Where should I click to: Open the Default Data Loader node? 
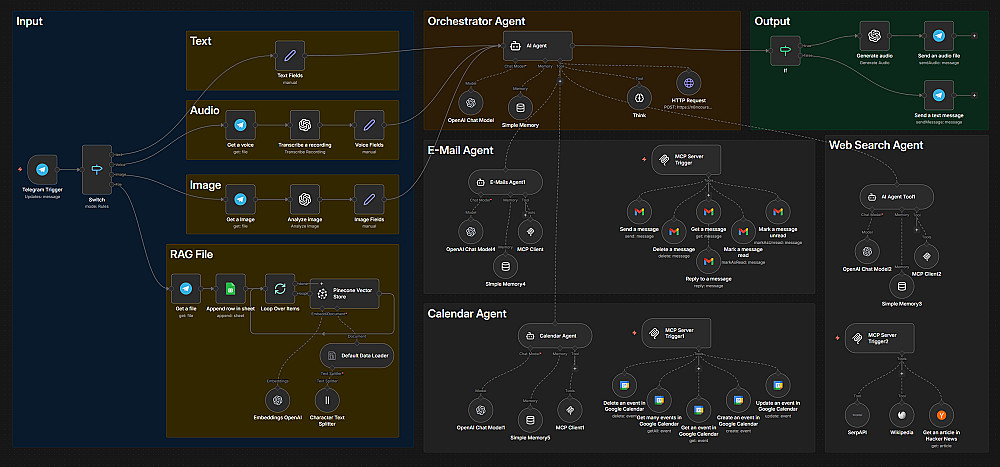pyautogui.click(x=357, y=355)
